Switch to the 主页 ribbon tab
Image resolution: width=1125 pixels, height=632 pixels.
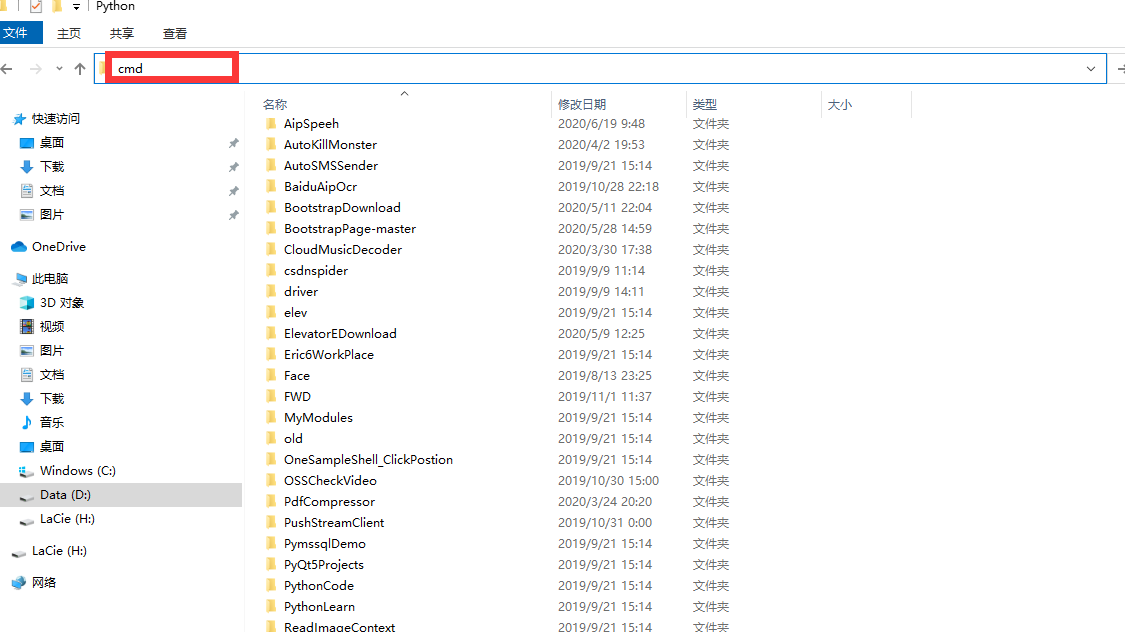coord(69,34)
